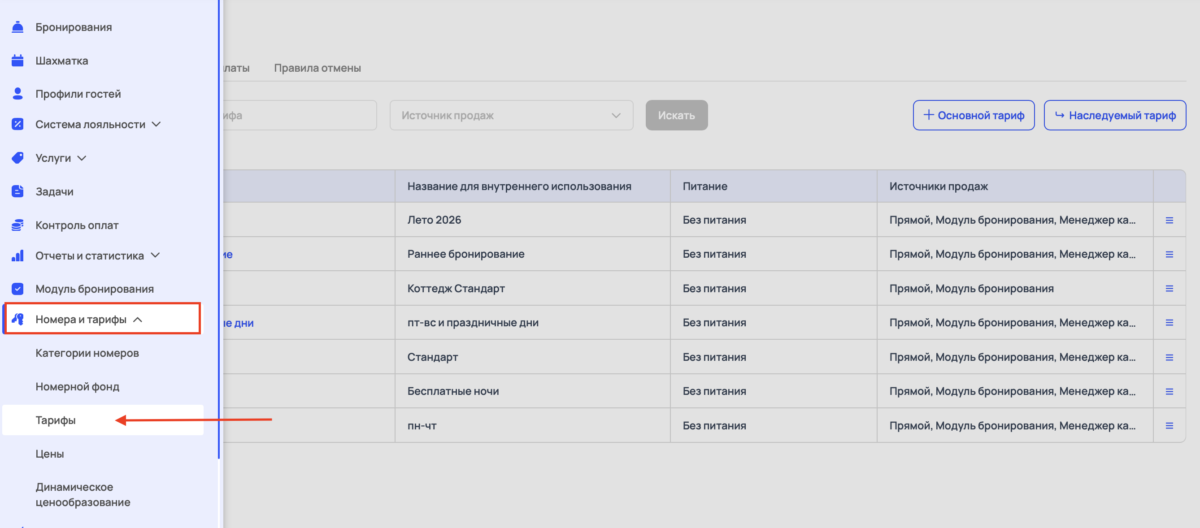The image size is (1200, 528).
Task: Expand the Услуги submenu
Action: click(82, 158)
